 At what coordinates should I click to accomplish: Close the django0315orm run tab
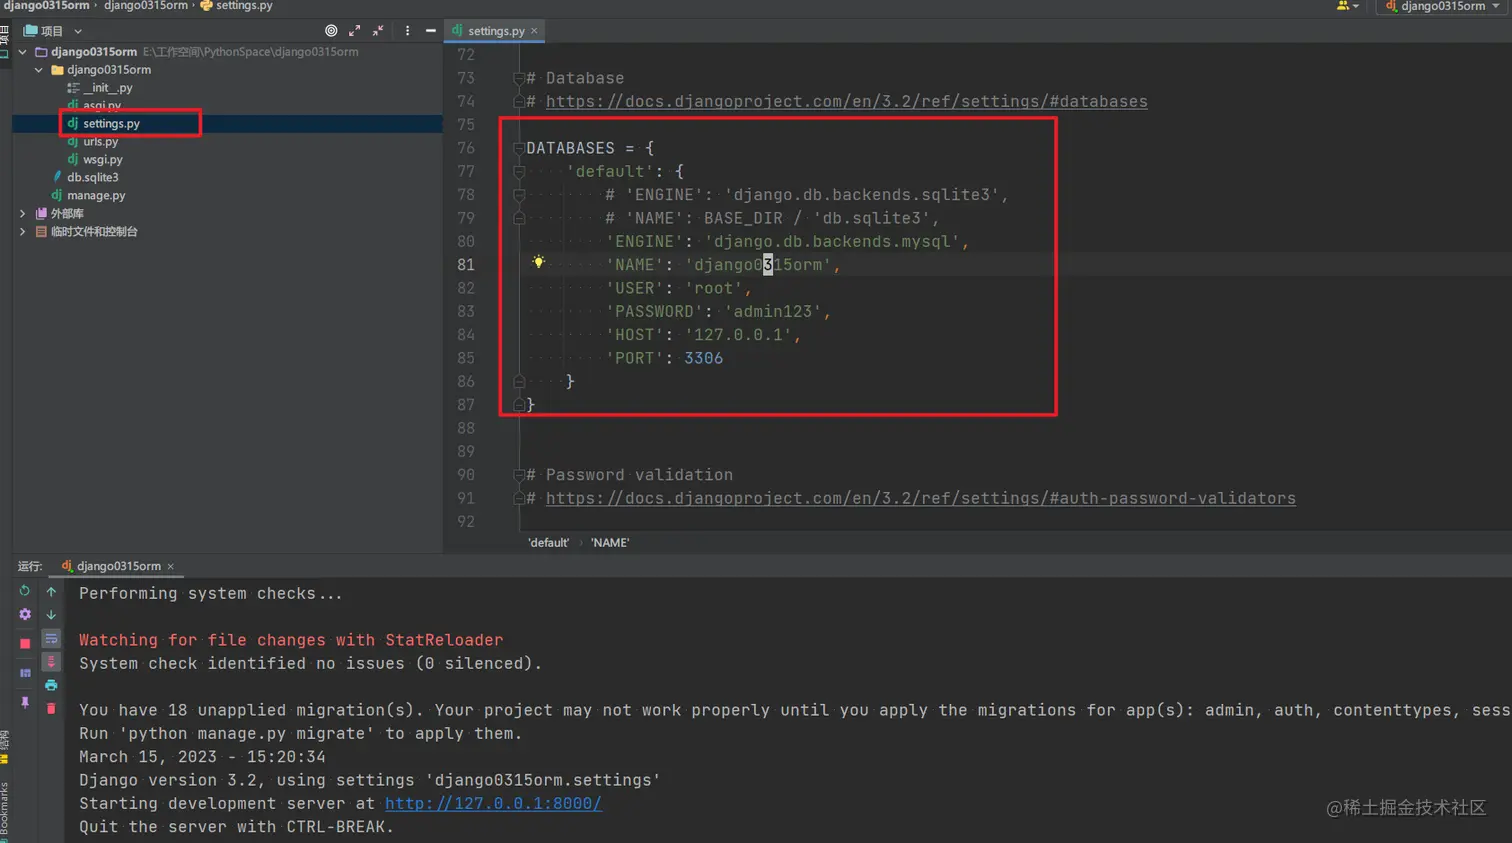tap(171, 567)
